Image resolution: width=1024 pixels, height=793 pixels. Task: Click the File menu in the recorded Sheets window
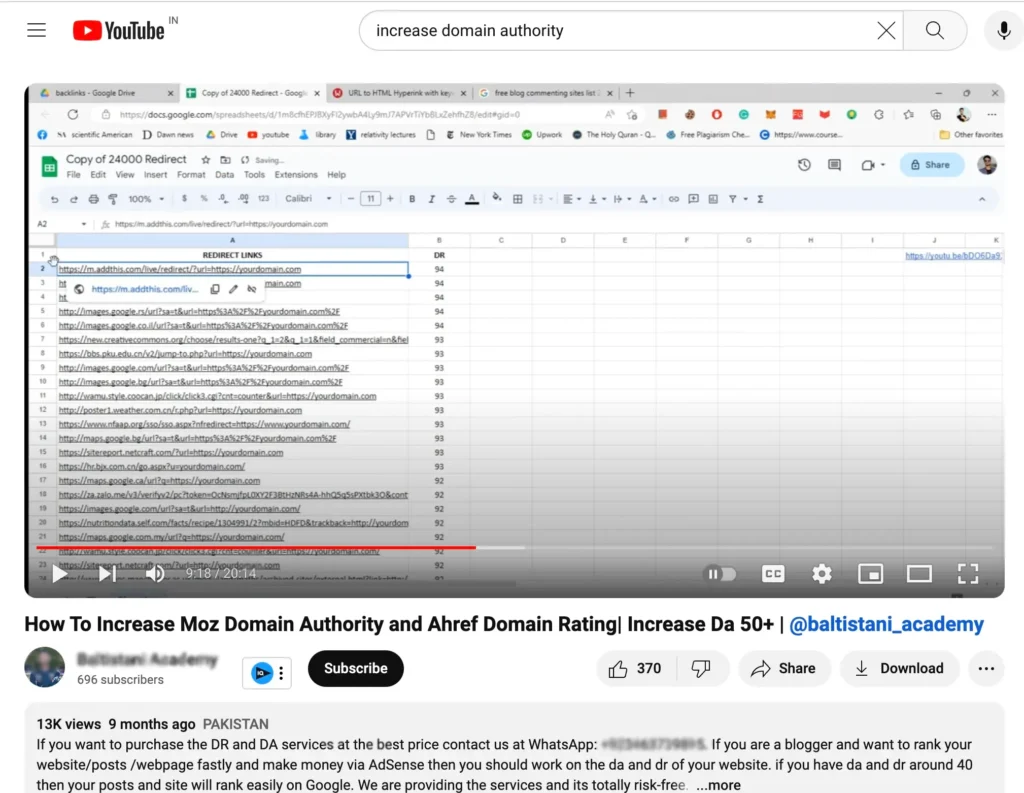pos(73,175)
